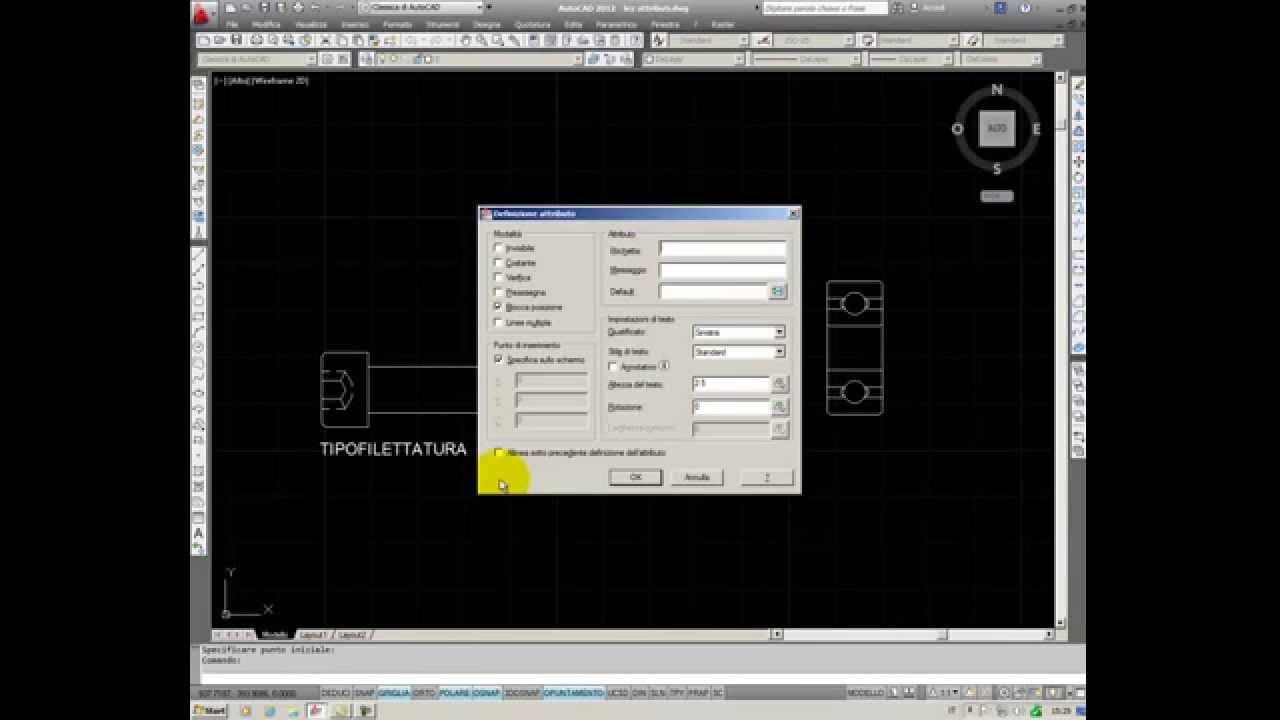Click the Windows Start button
The width and height of the screenshot is (1280, 720).
click(x=209, y=711)
